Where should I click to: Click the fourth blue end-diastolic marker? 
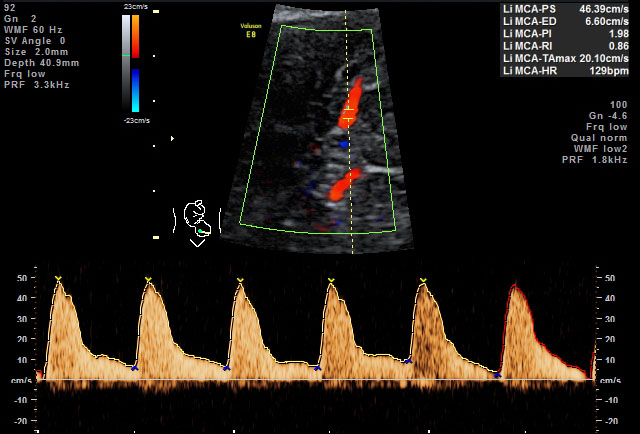(408, 361)
